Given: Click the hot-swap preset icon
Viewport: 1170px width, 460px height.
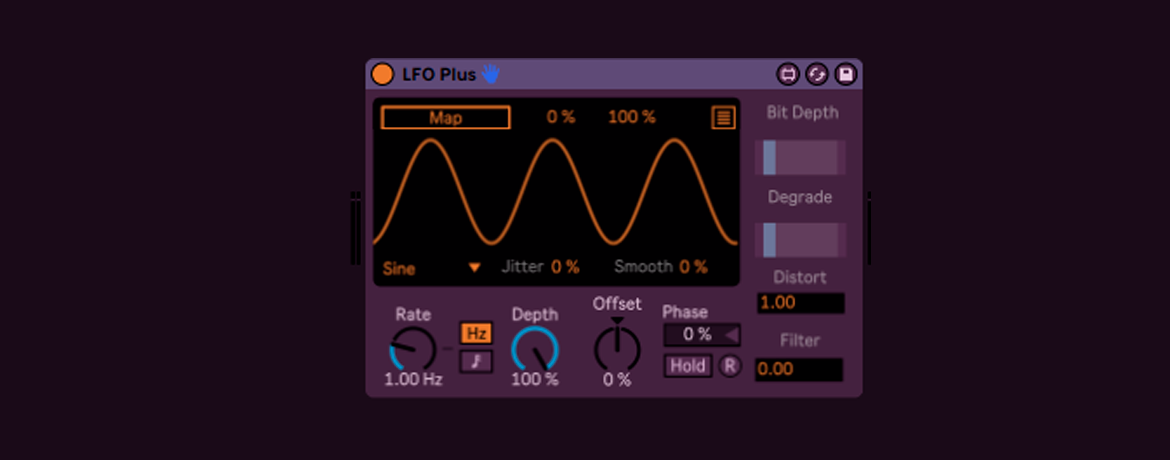Looking at the screenshot, I should [x=817, y=74].
